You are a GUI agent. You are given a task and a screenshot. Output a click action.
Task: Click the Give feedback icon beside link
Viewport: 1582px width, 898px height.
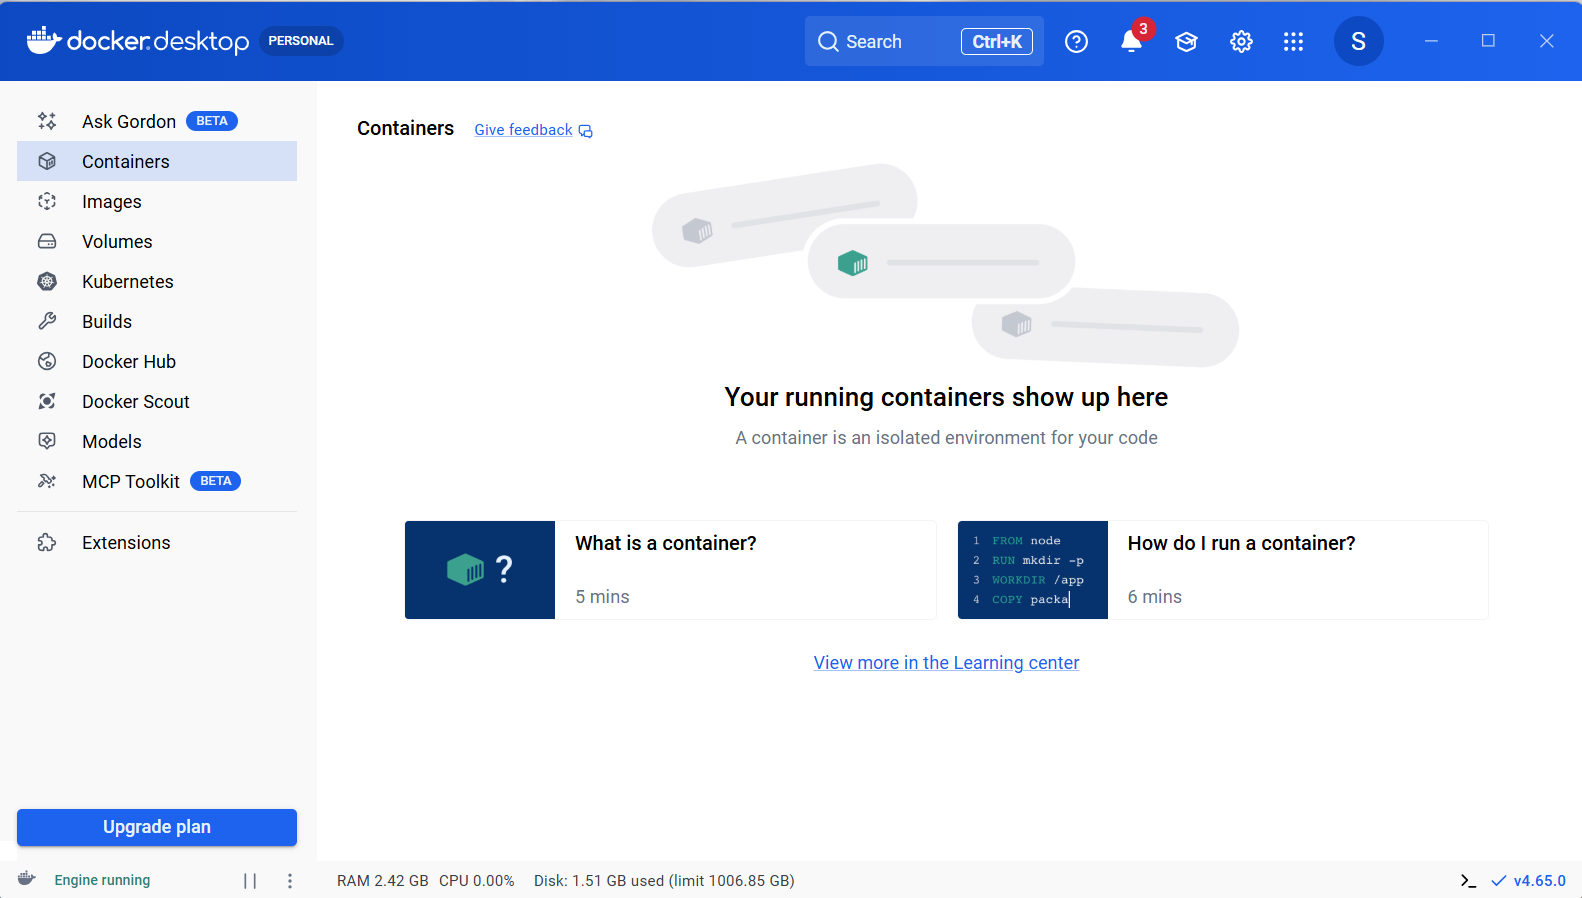[586, 131]
